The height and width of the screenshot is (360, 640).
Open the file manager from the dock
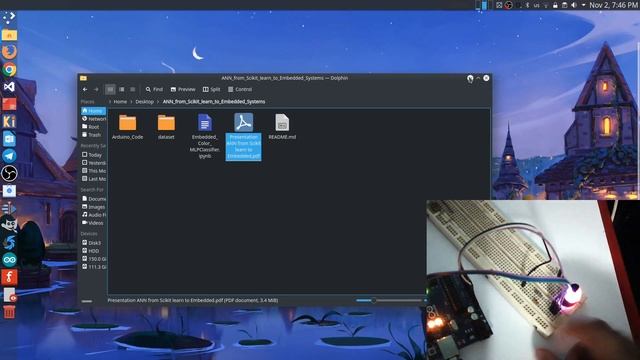[x=9, y=35]
